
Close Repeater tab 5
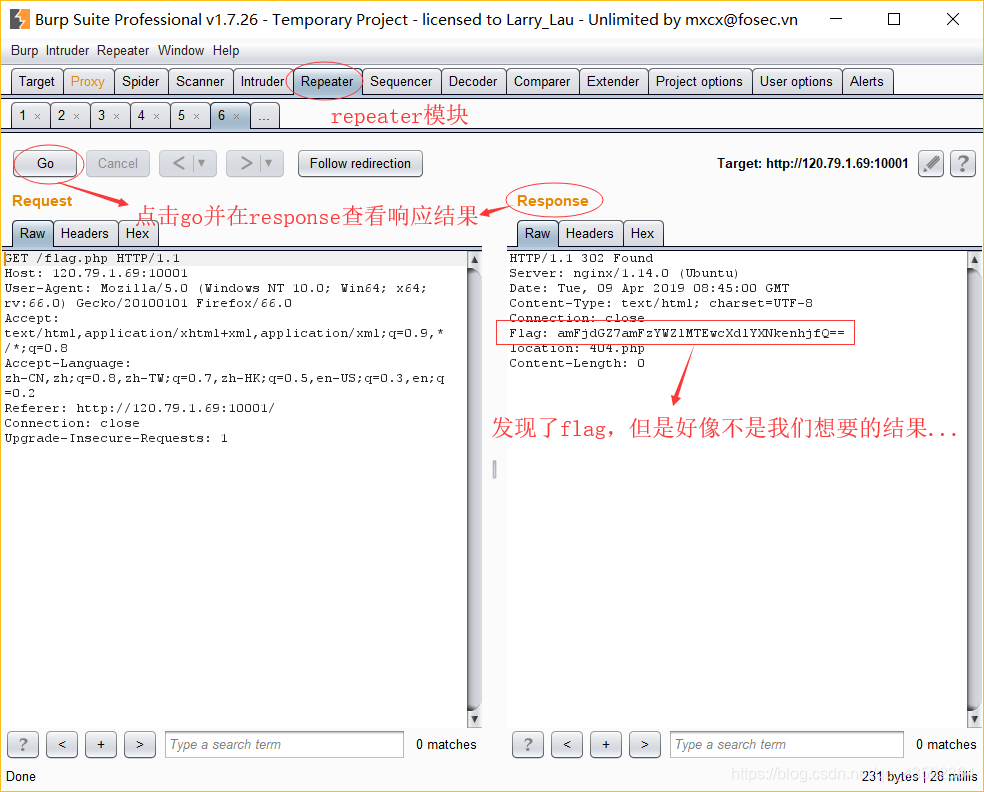[196, 116]
